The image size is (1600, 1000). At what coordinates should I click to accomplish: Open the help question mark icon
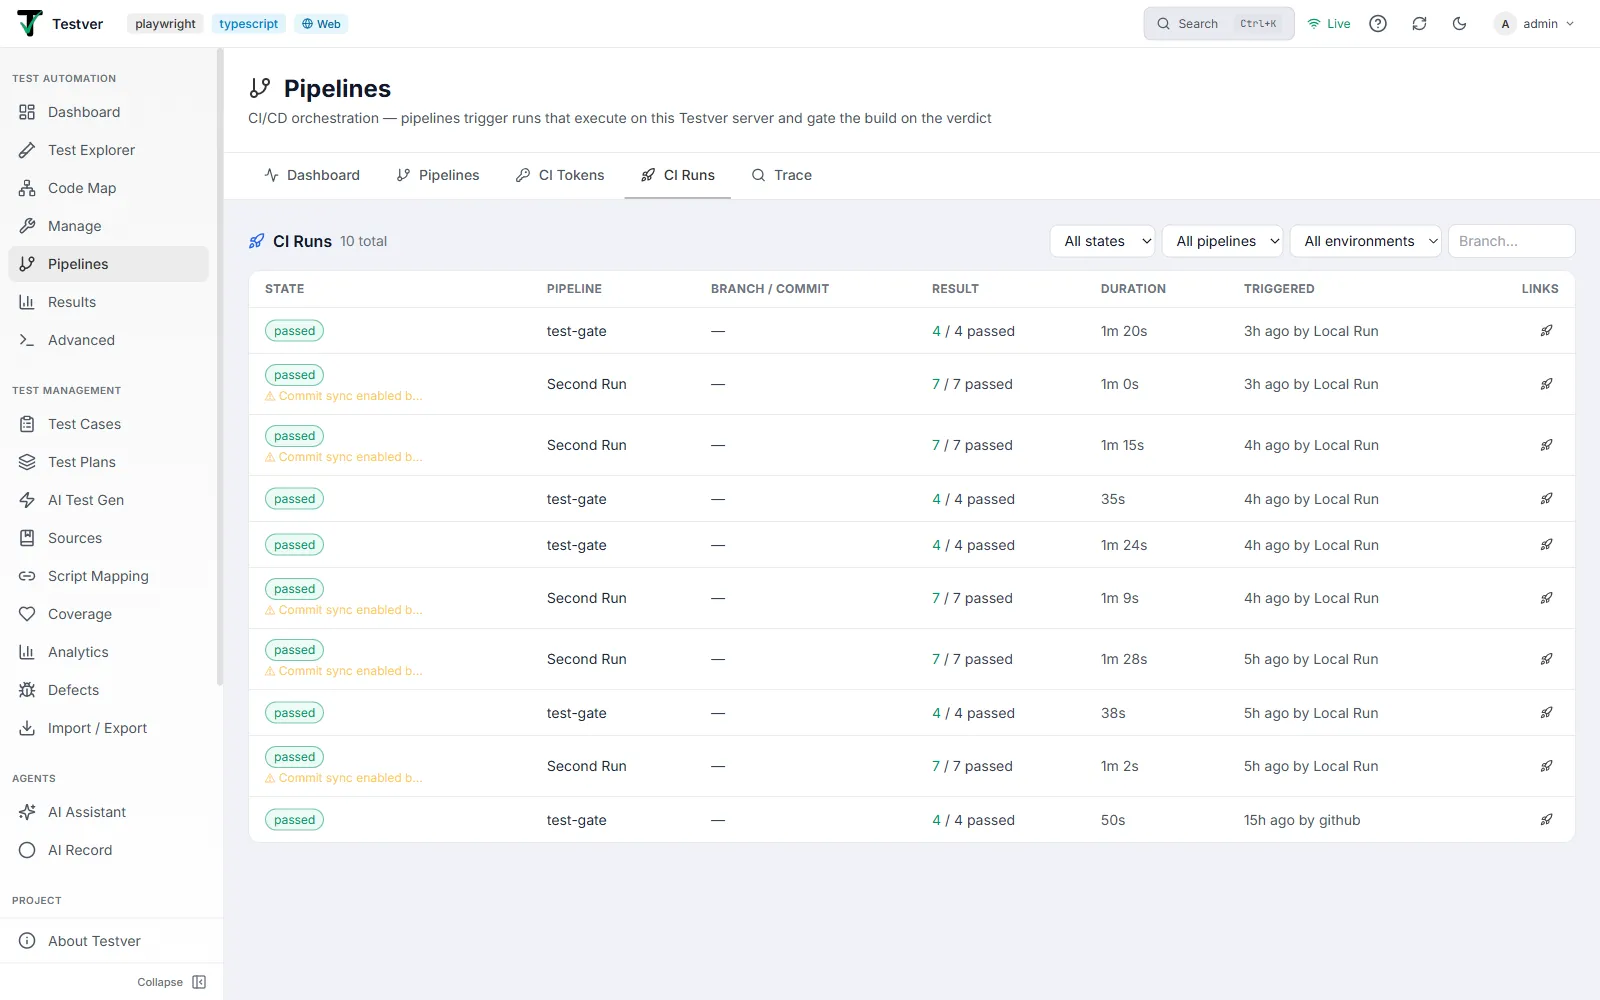pyautogui.click(x=1378, y=24)
